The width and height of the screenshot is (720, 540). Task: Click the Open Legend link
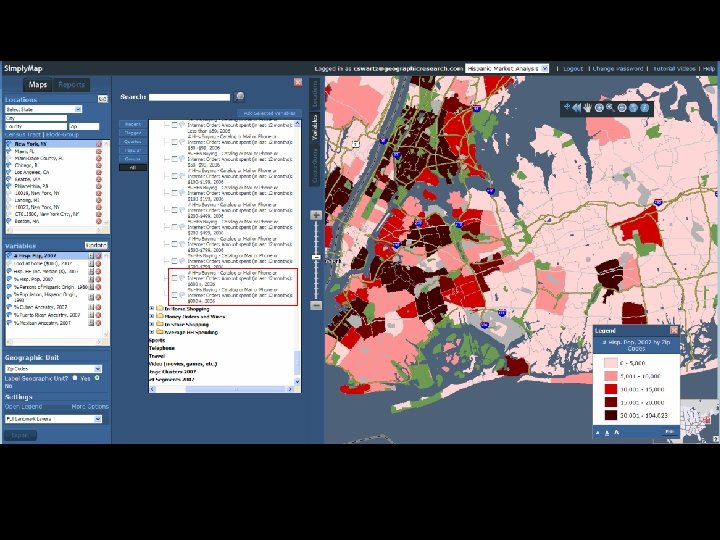pyautogui.click(x=23, y=406)
